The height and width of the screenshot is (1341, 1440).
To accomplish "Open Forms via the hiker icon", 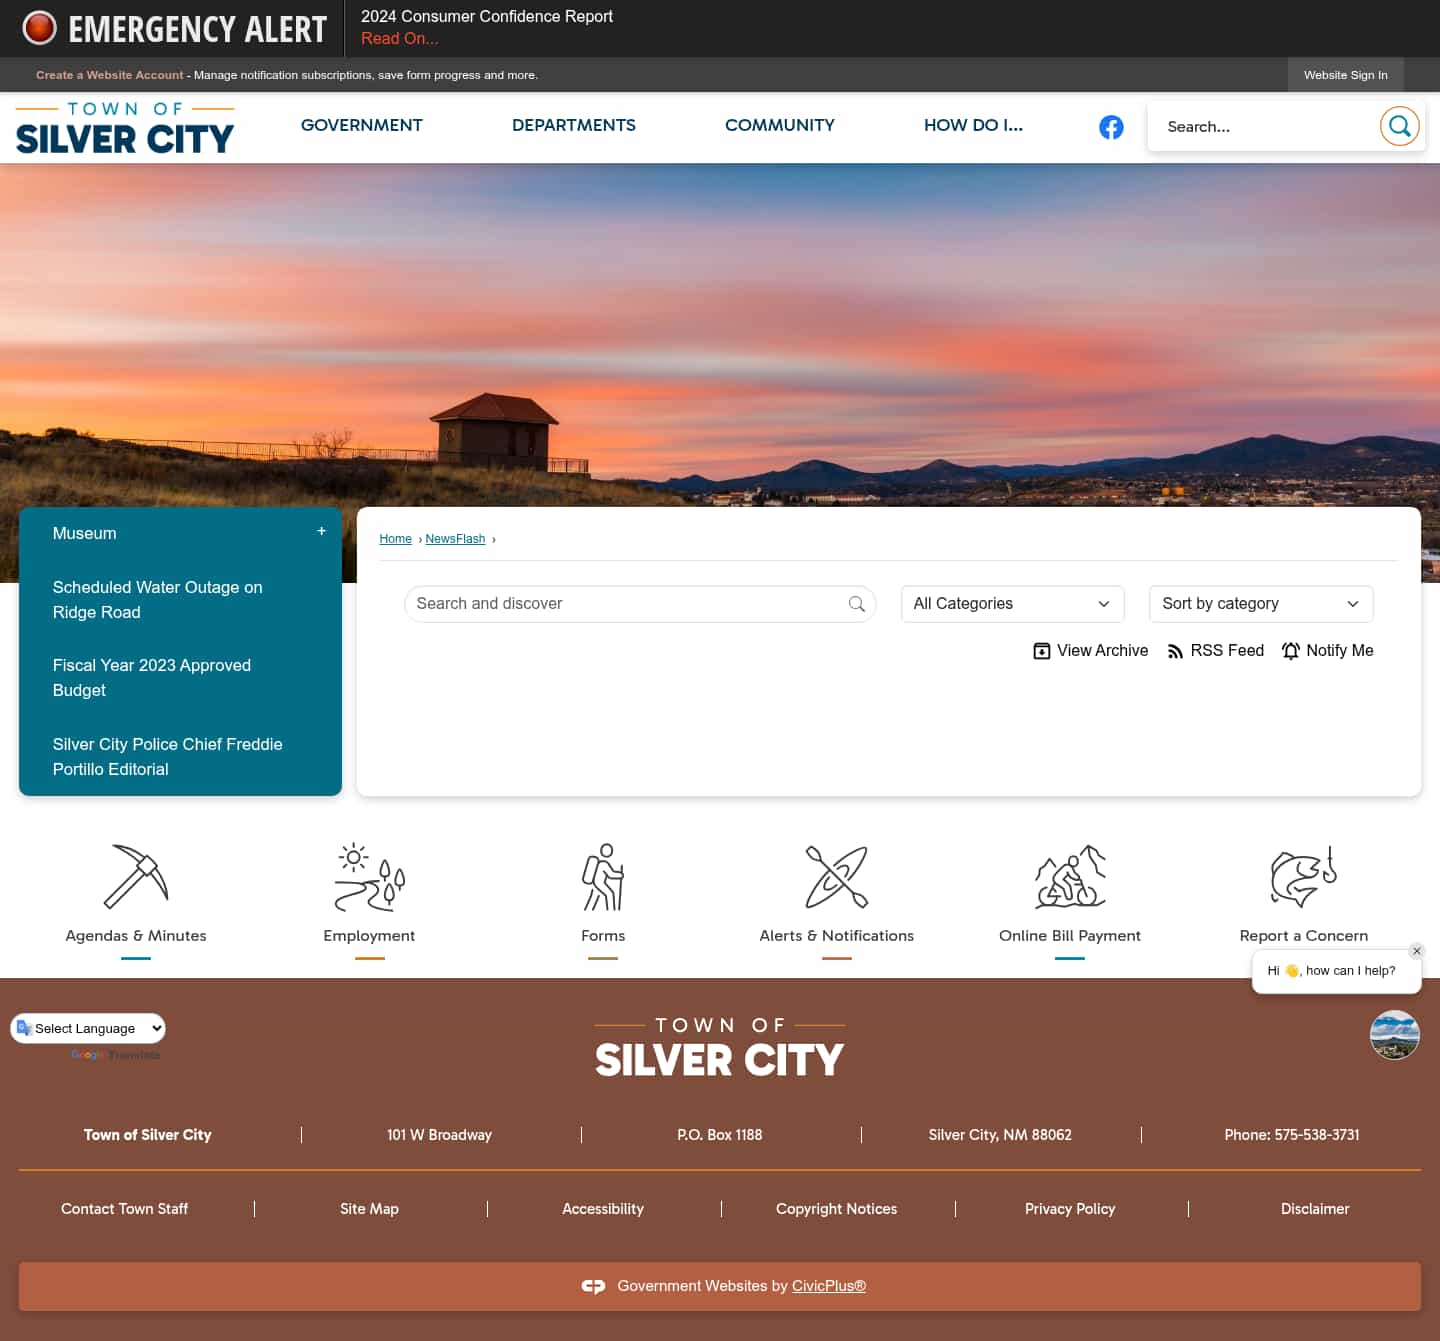I will [602, 878].
